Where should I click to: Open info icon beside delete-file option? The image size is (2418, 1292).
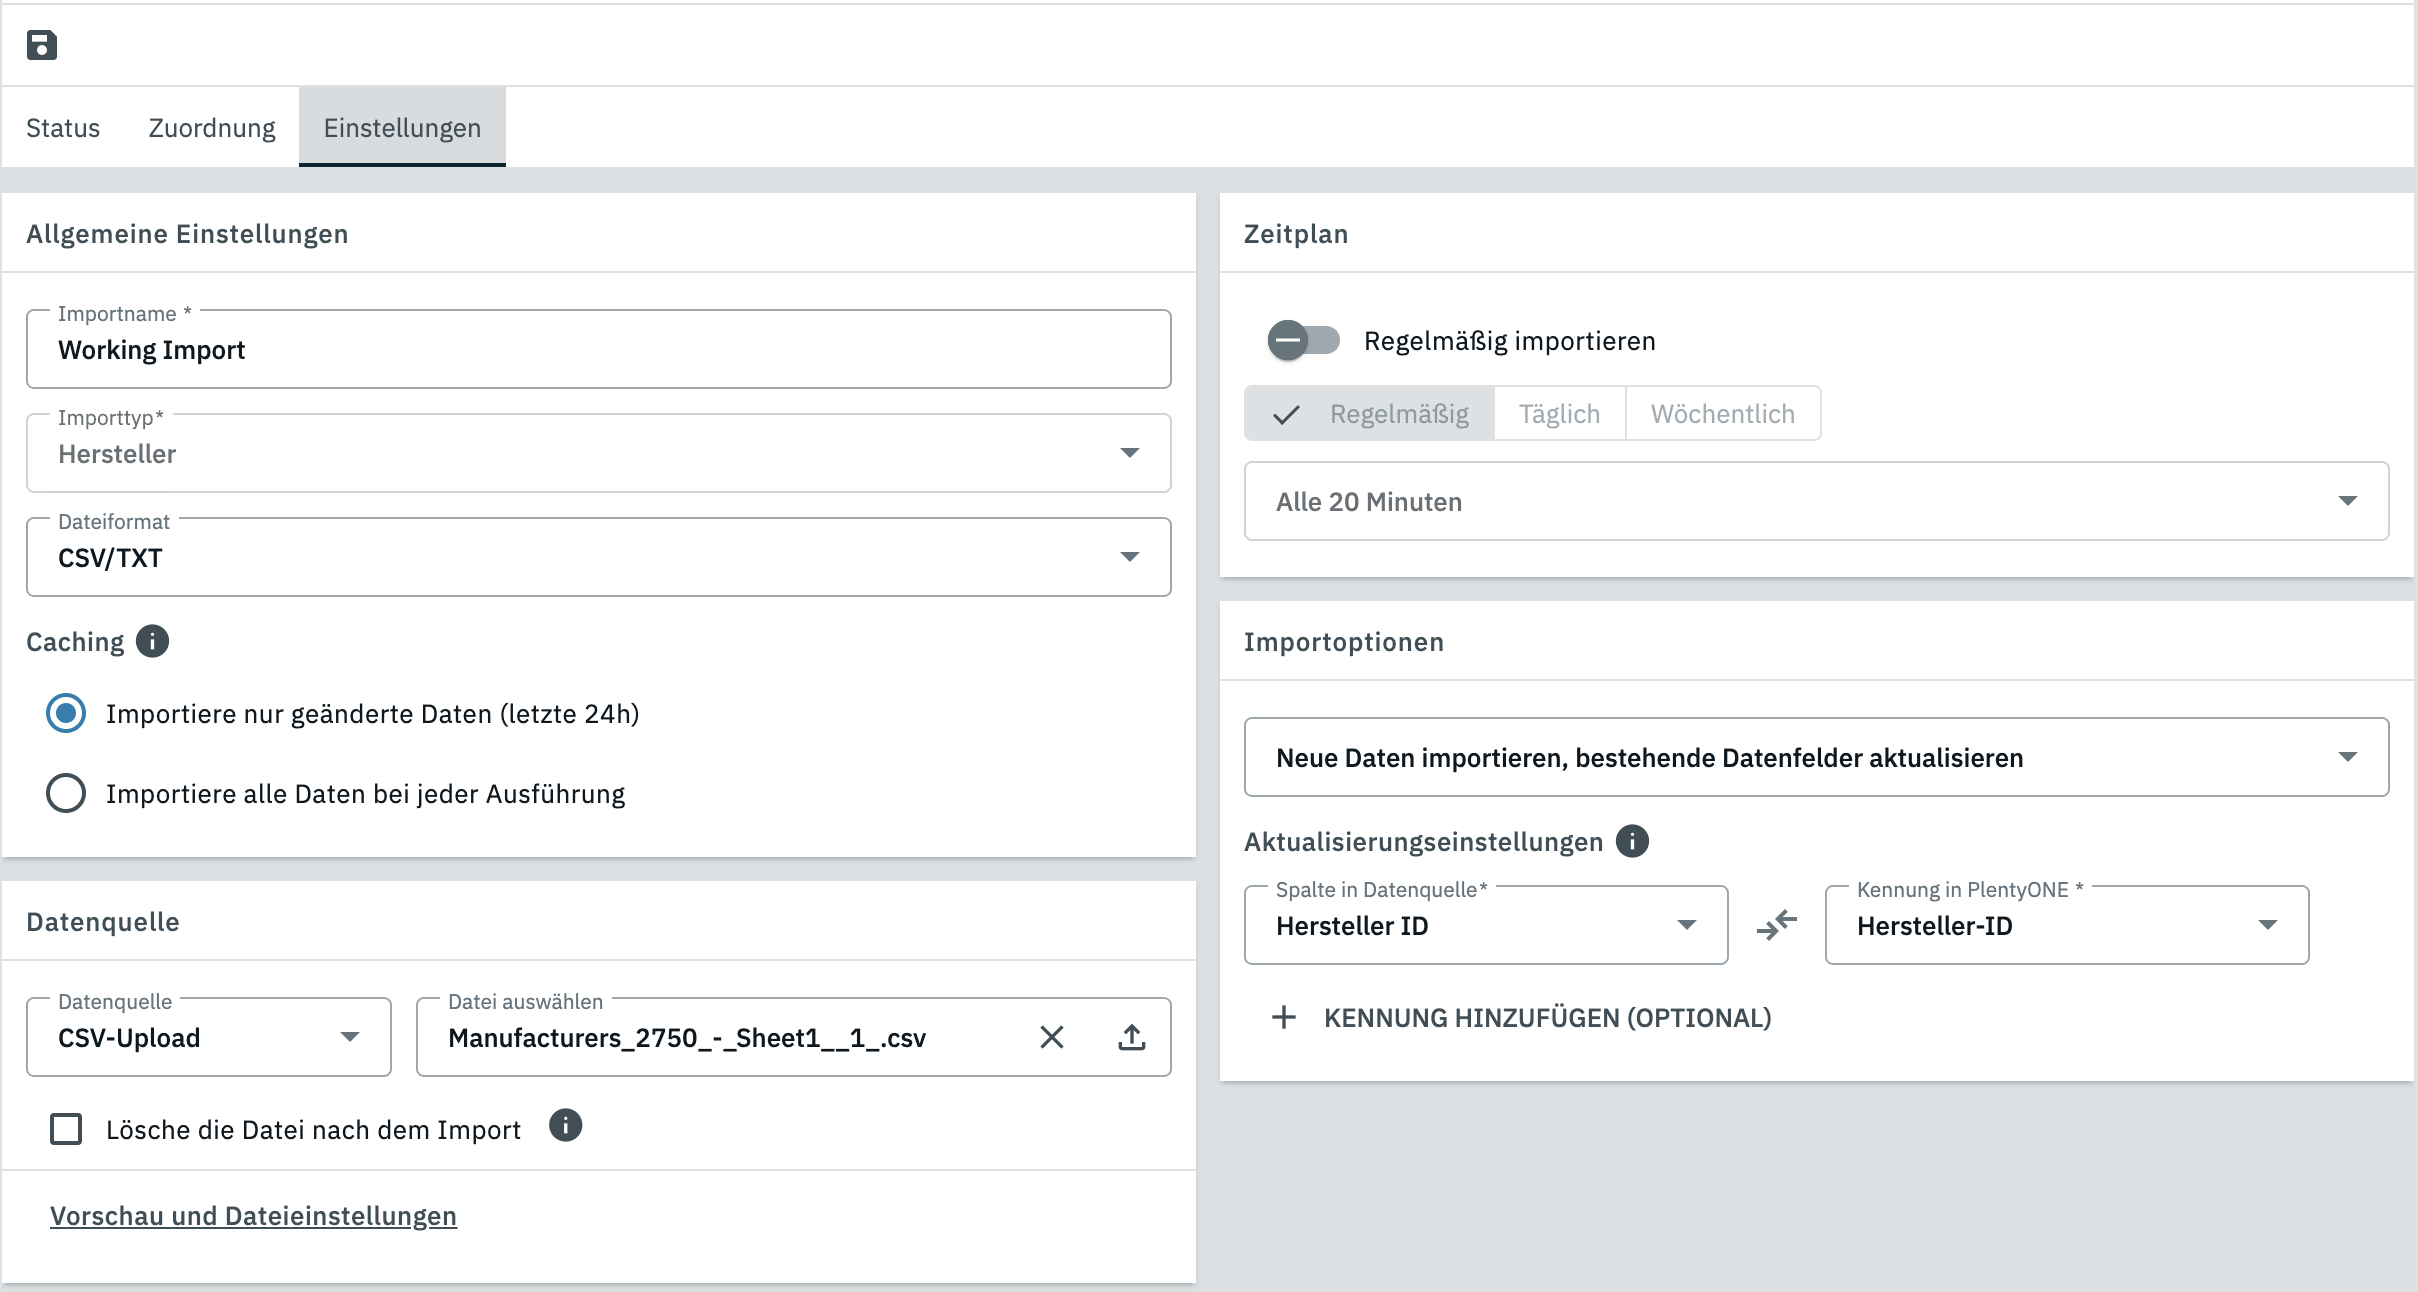click(565, 1126)
